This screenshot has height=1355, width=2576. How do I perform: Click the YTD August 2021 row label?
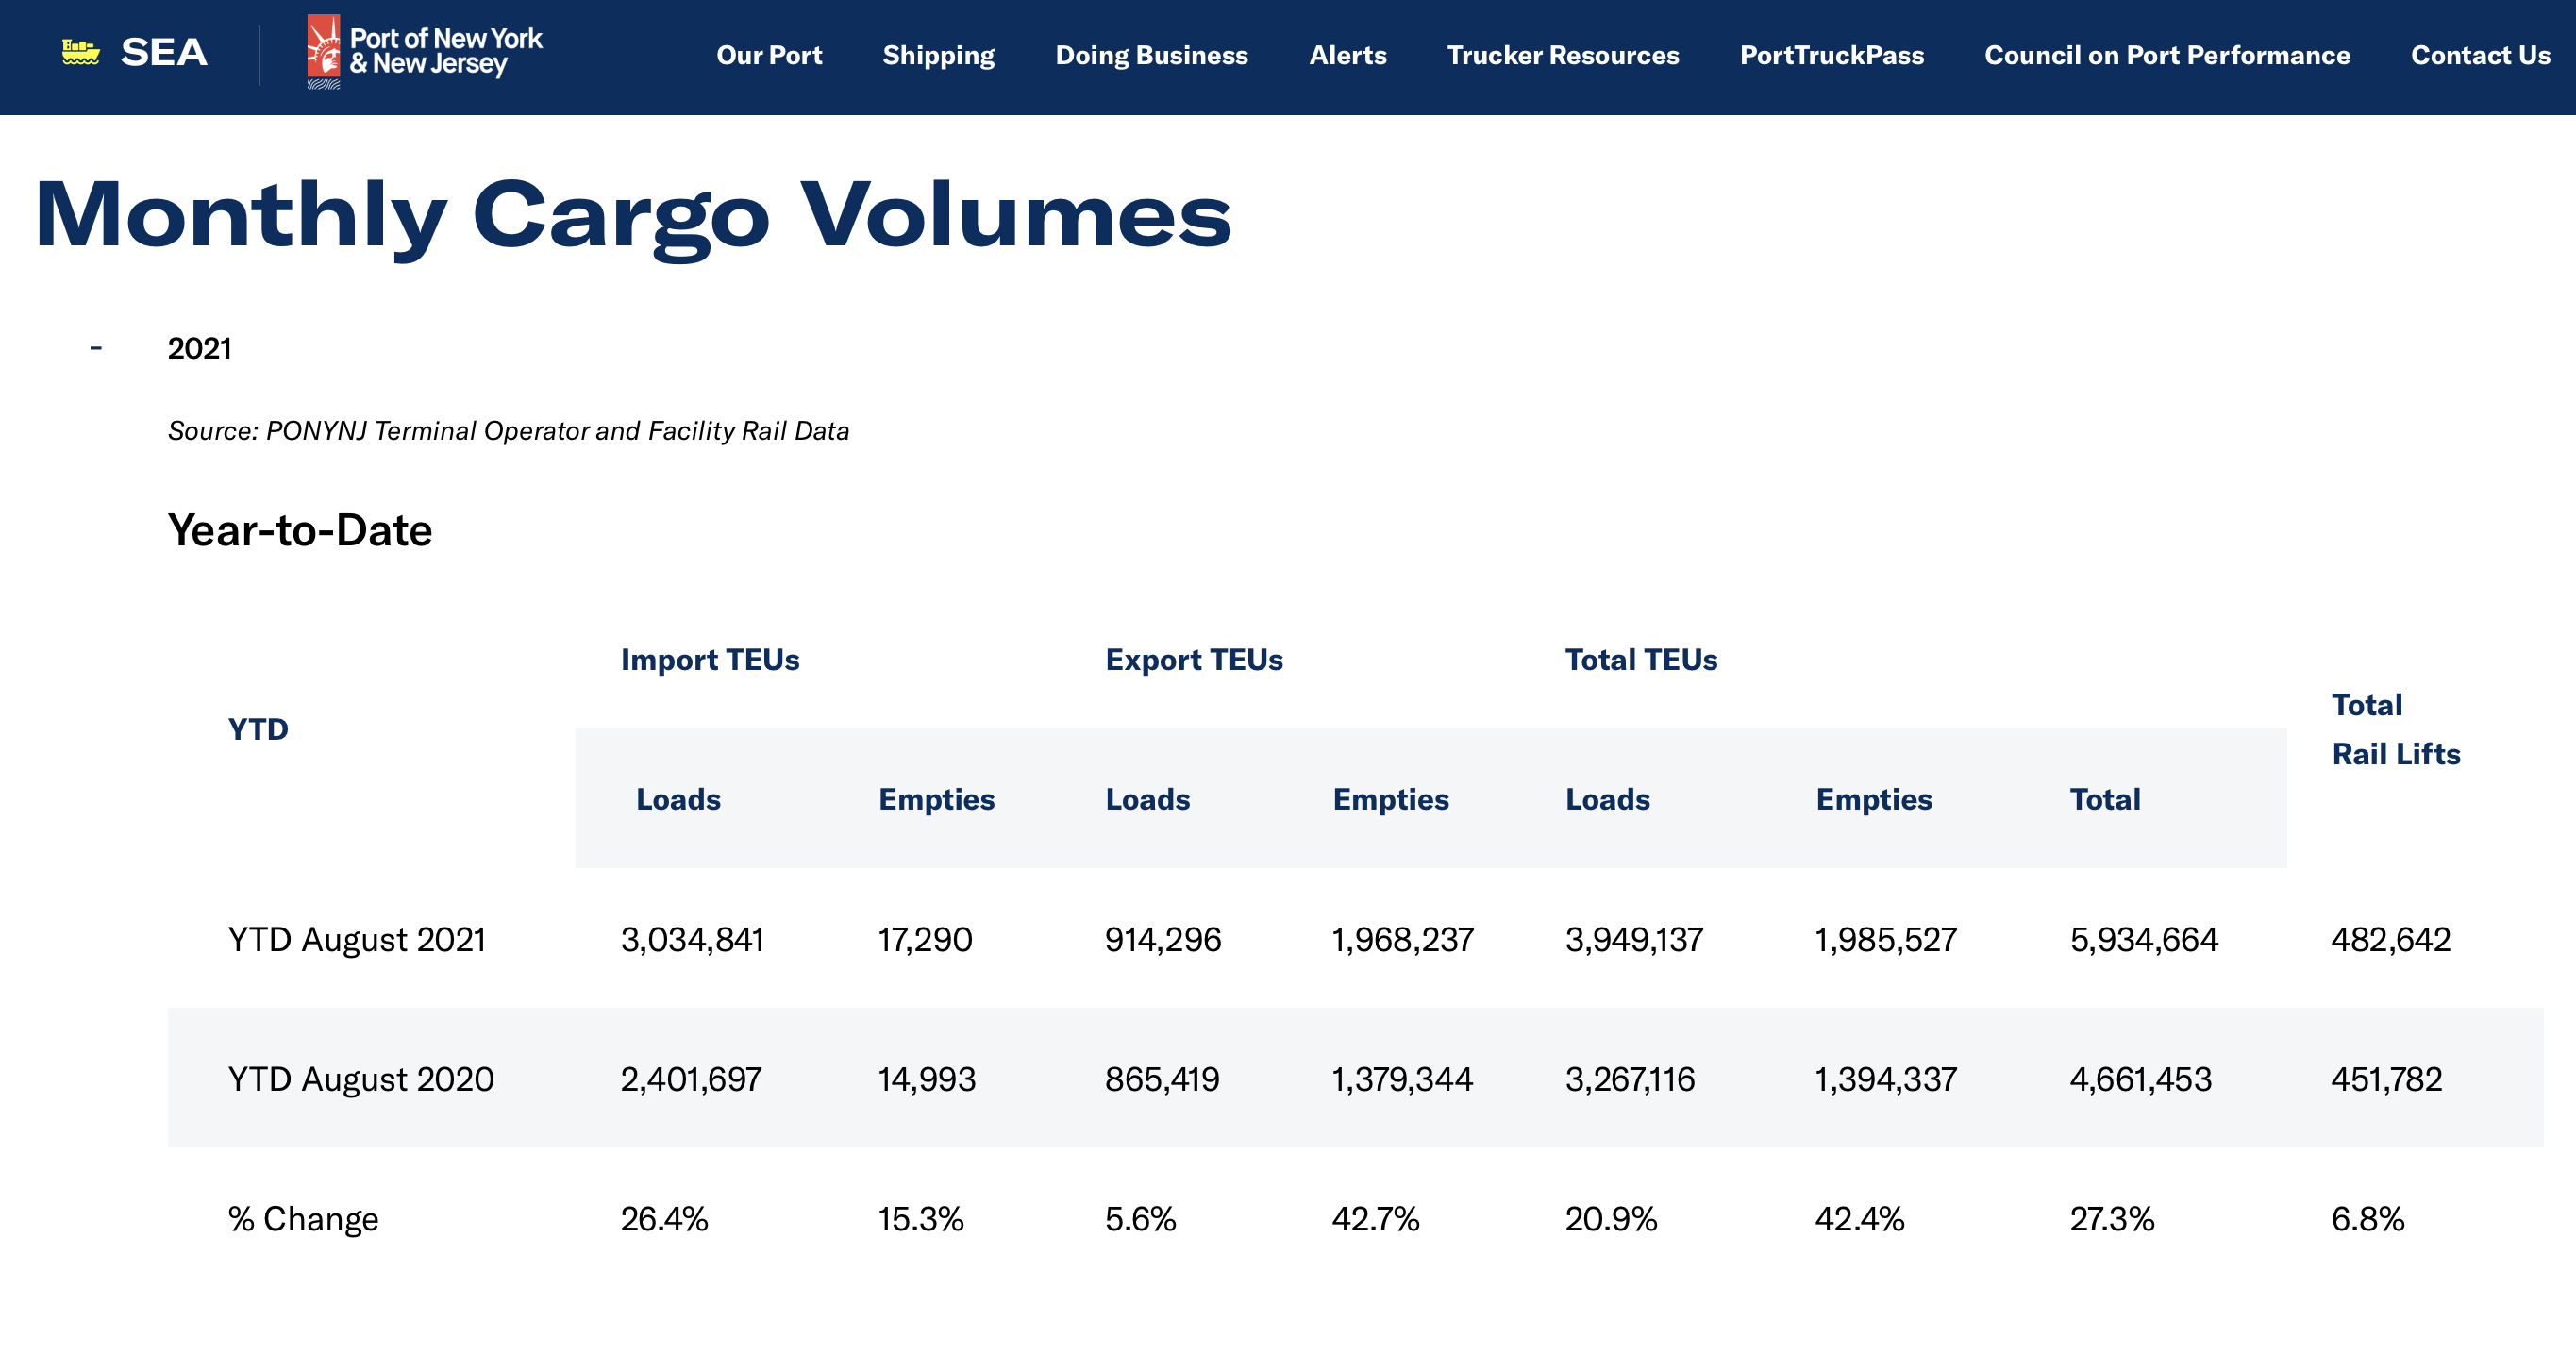(356, 940)
